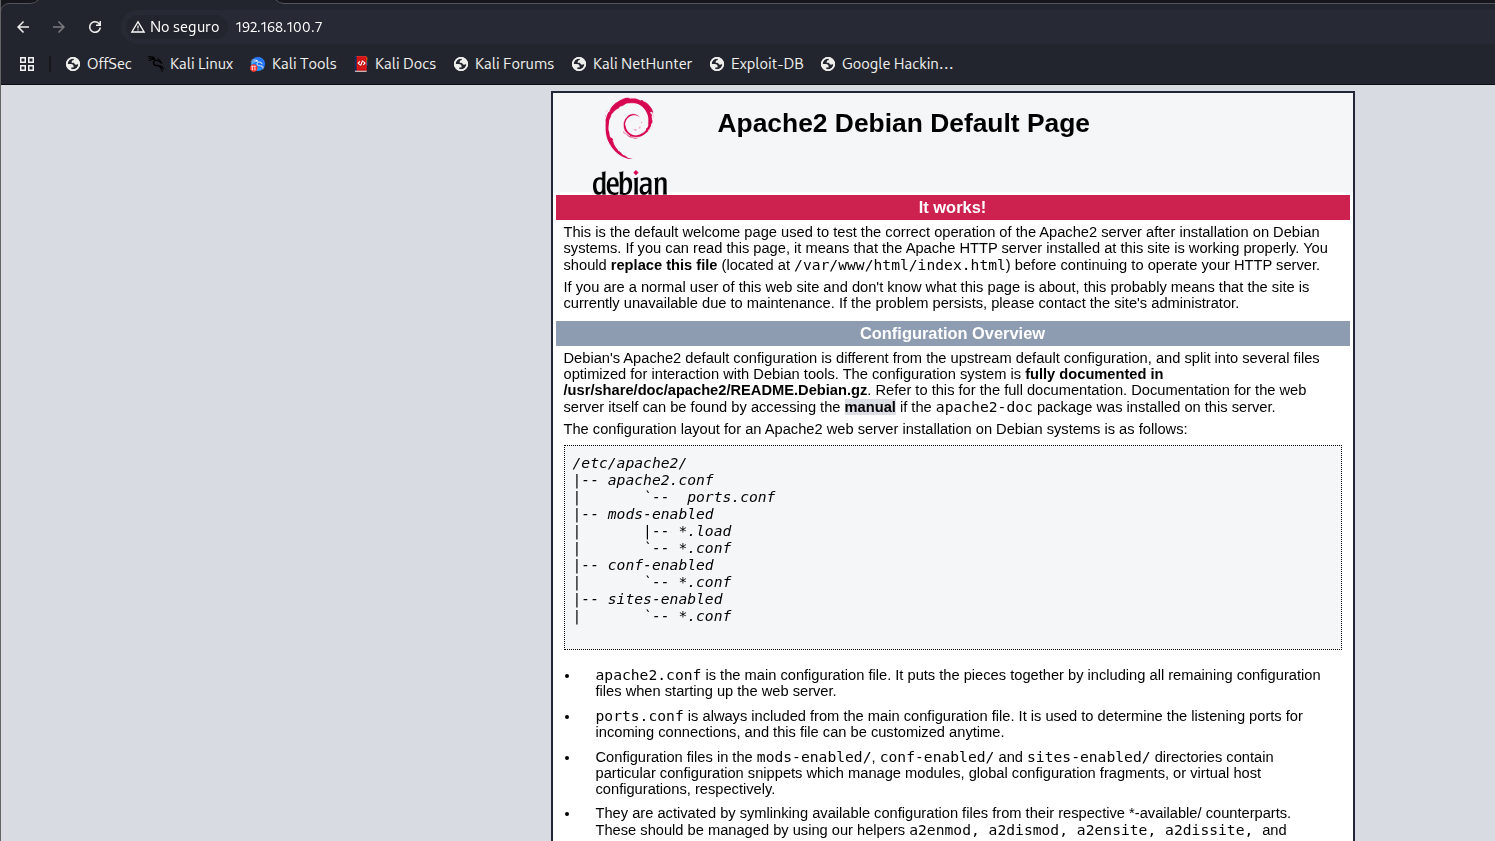
Task: Open the Kali NetHunter bookmark
Action: pos(632,64)
